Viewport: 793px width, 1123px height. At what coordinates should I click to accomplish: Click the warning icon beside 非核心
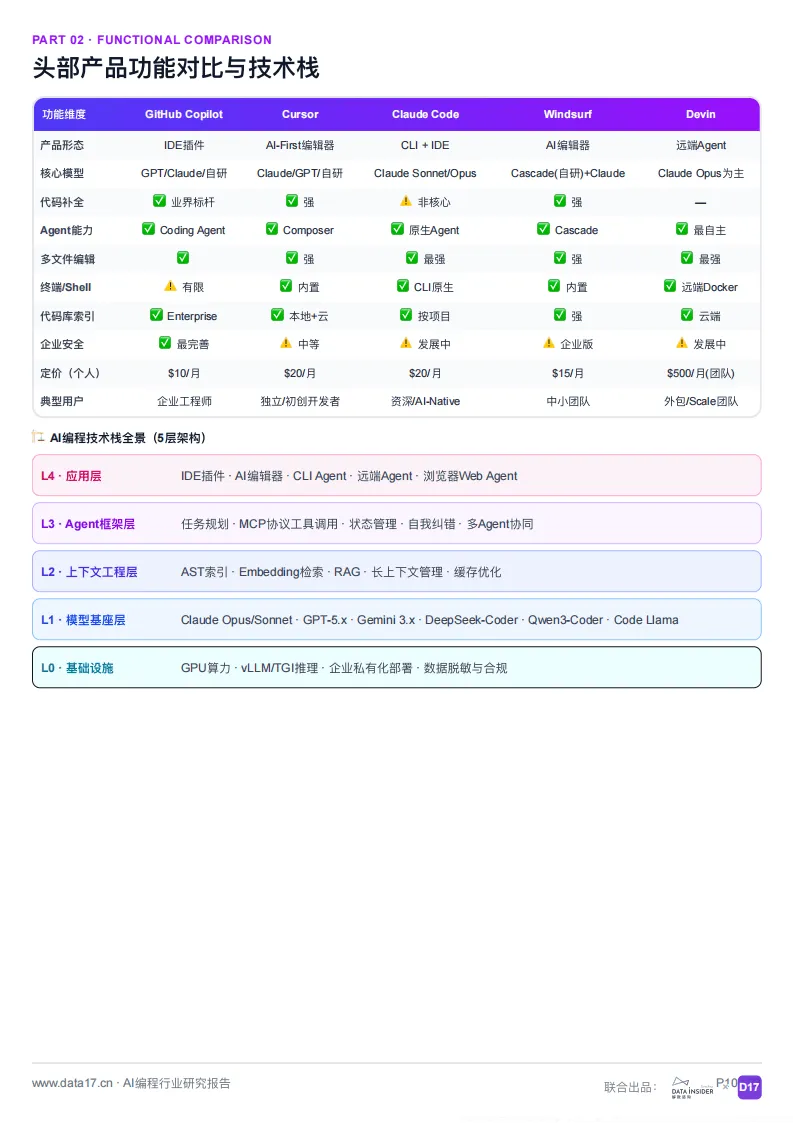tap(406, 201)
